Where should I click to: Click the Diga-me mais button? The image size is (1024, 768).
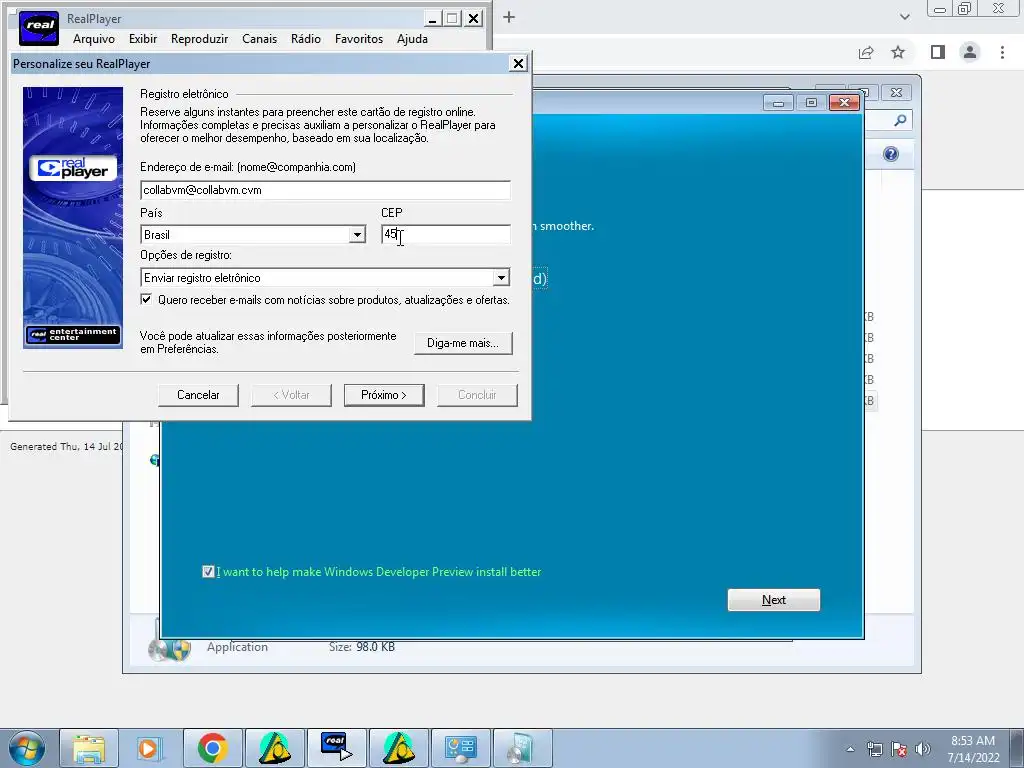tap(463, 343)
